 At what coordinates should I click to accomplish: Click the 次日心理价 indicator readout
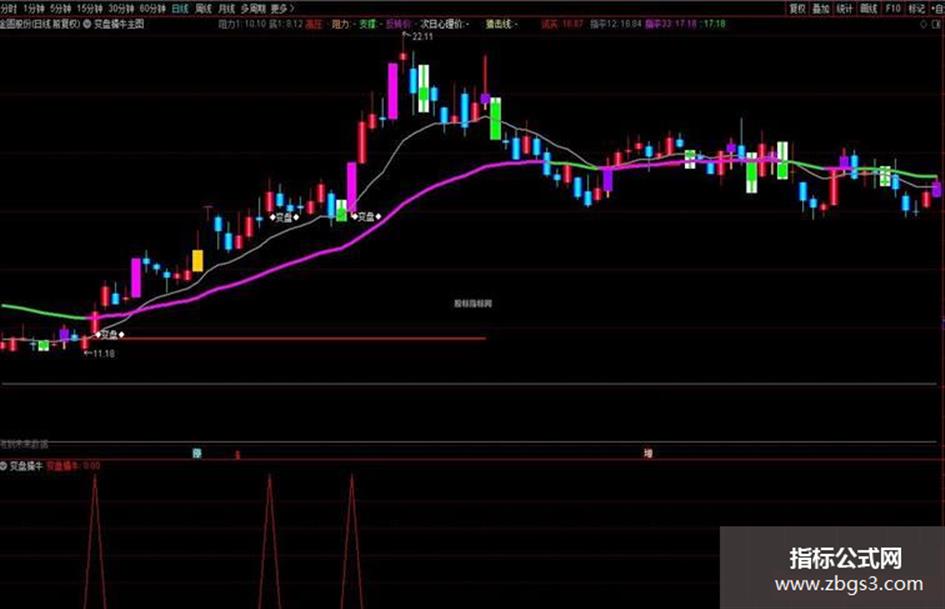pos(442,24)
